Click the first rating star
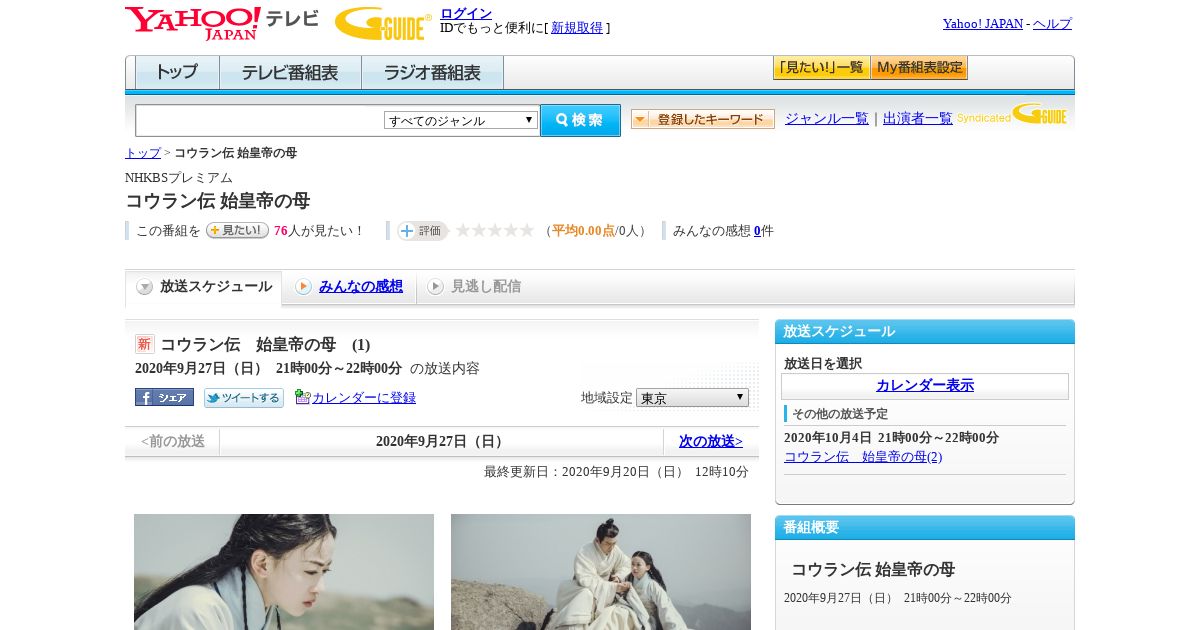Screen dimensions: 1200x630 (463, 230)
